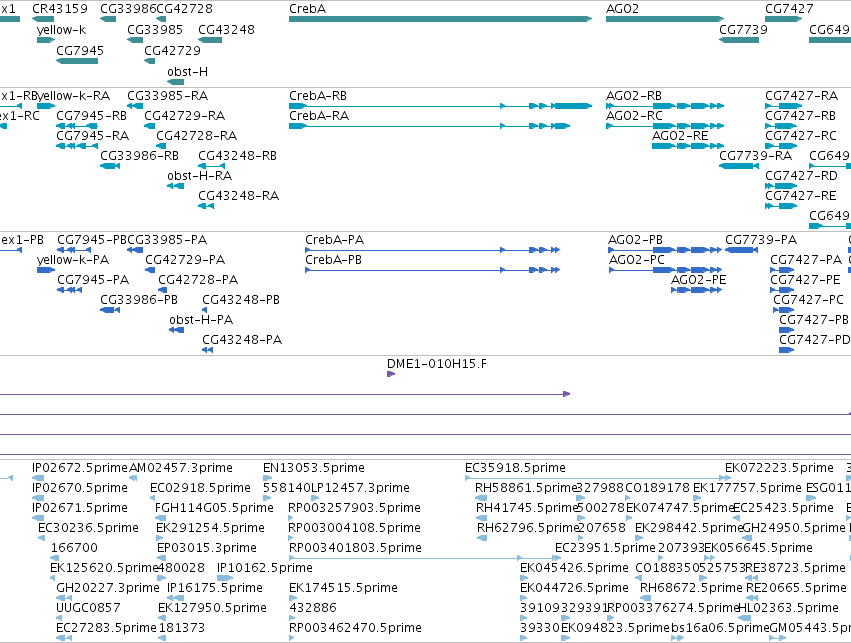
Task: Select the yellow-k-PA protein feature
Action: click(46, 270)
